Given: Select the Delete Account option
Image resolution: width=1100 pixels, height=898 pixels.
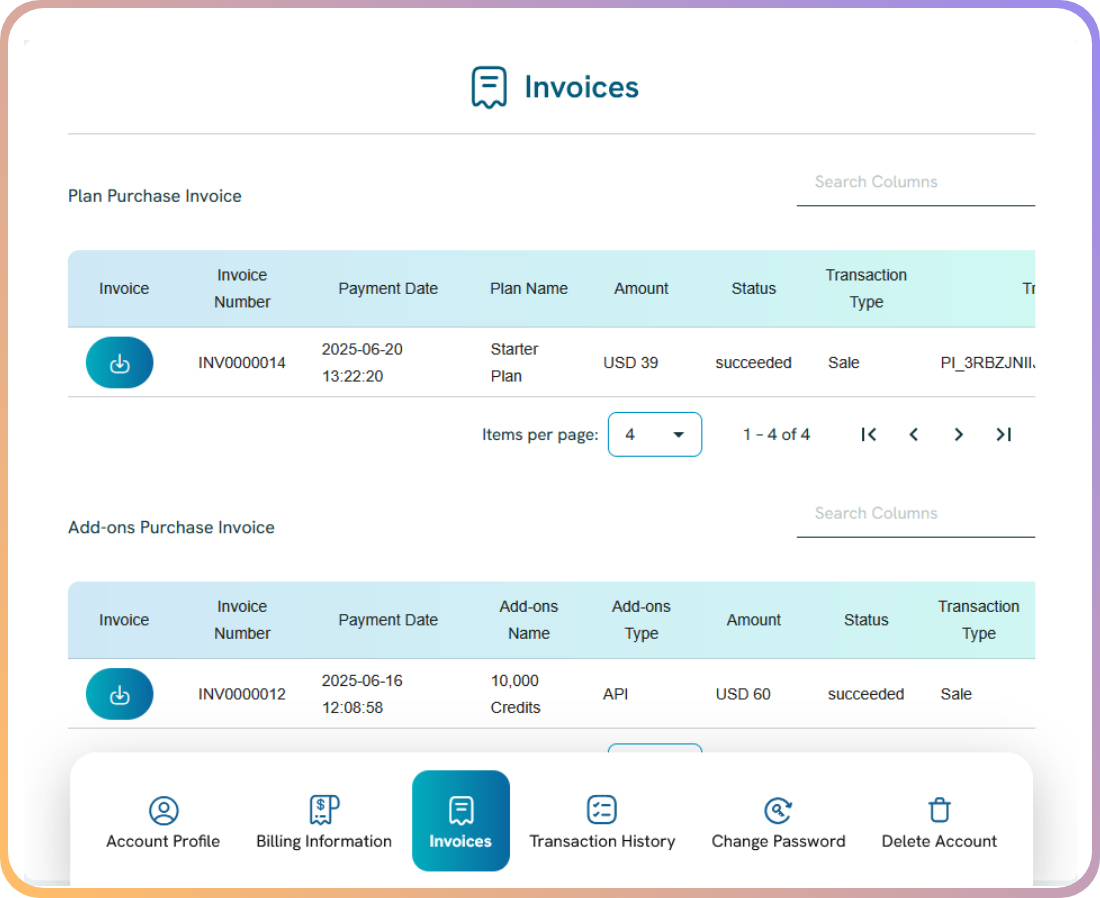Looking at the screenshot, I should (939, 823).
